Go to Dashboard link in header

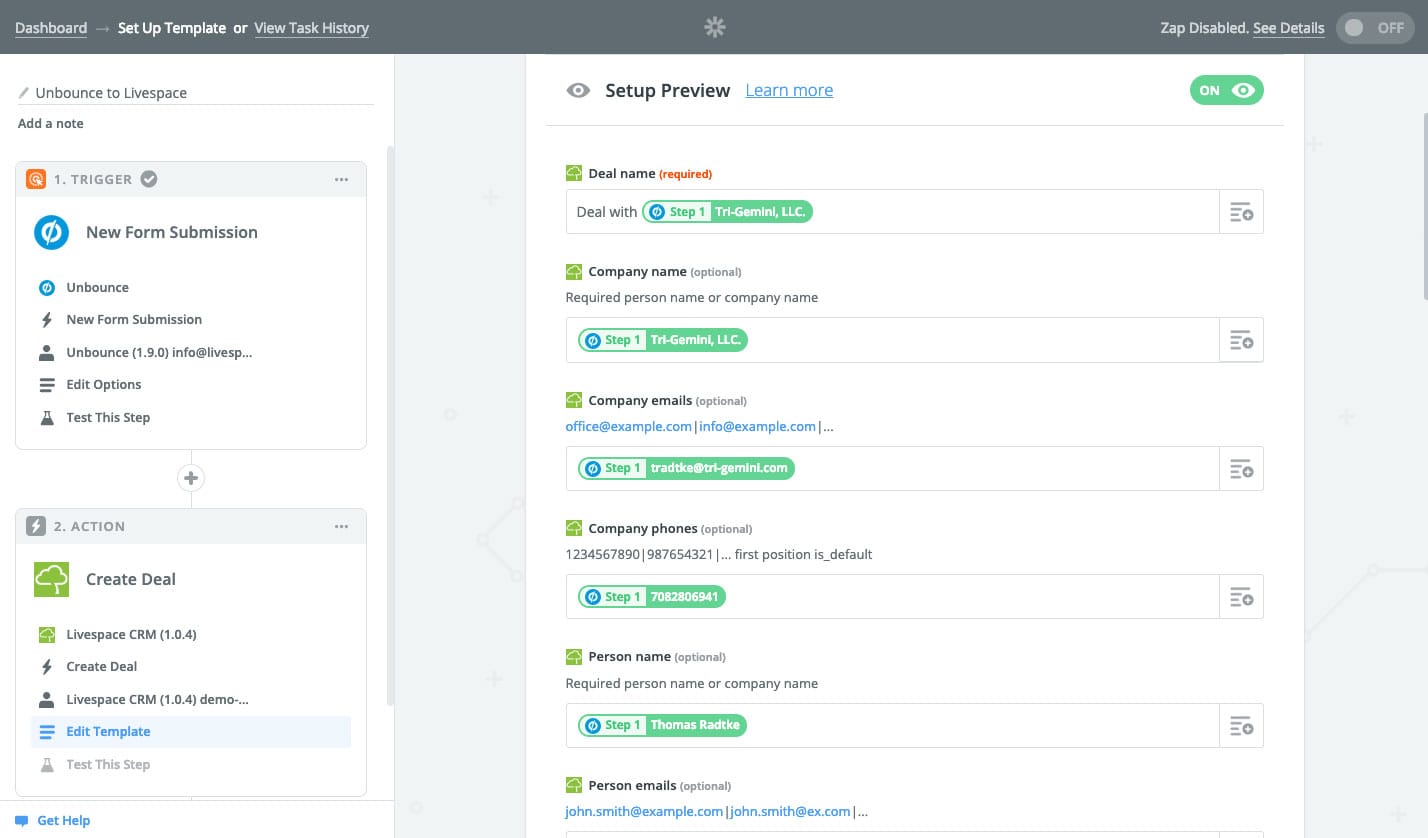[51, 28]
